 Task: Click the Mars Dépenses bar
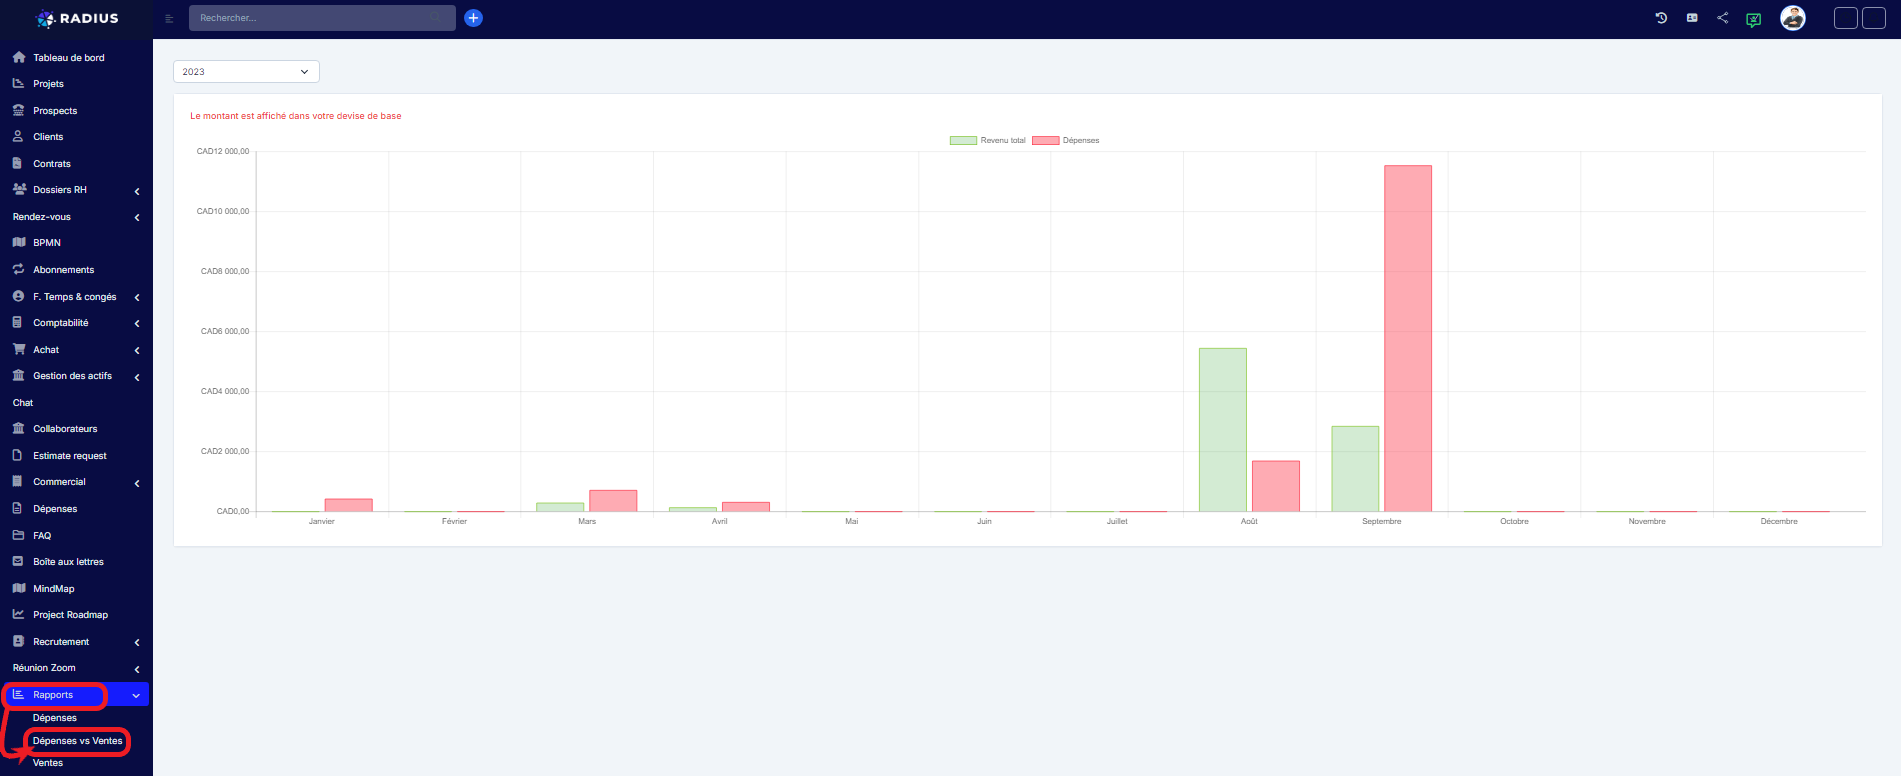click(x=613, y=501)
